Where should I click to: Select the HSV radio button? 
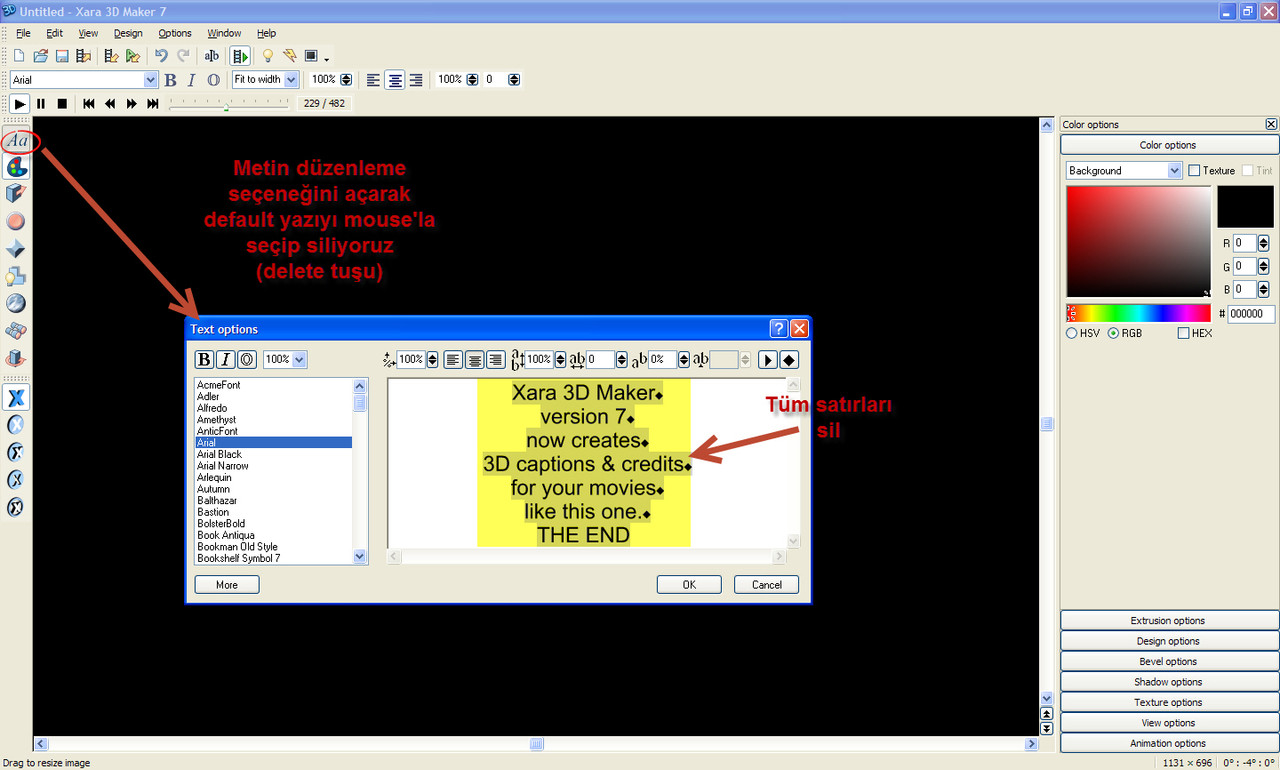1072,333
